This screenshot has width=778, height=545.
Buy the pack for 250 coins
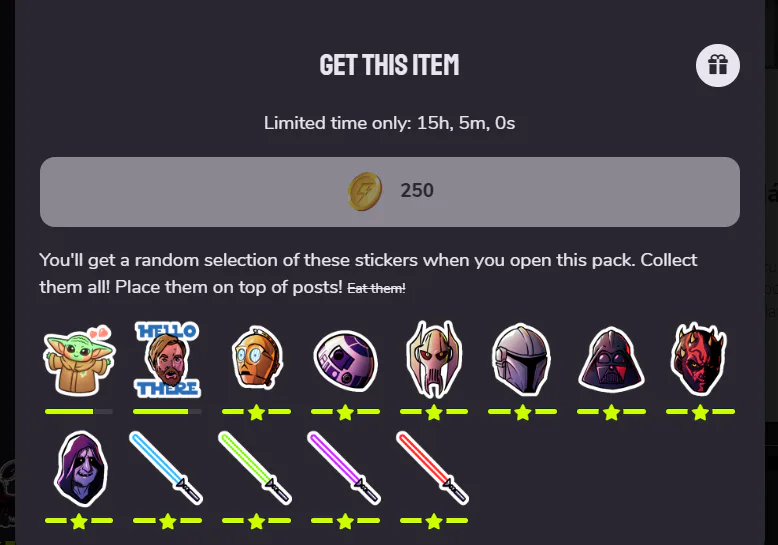coord(389,192)
